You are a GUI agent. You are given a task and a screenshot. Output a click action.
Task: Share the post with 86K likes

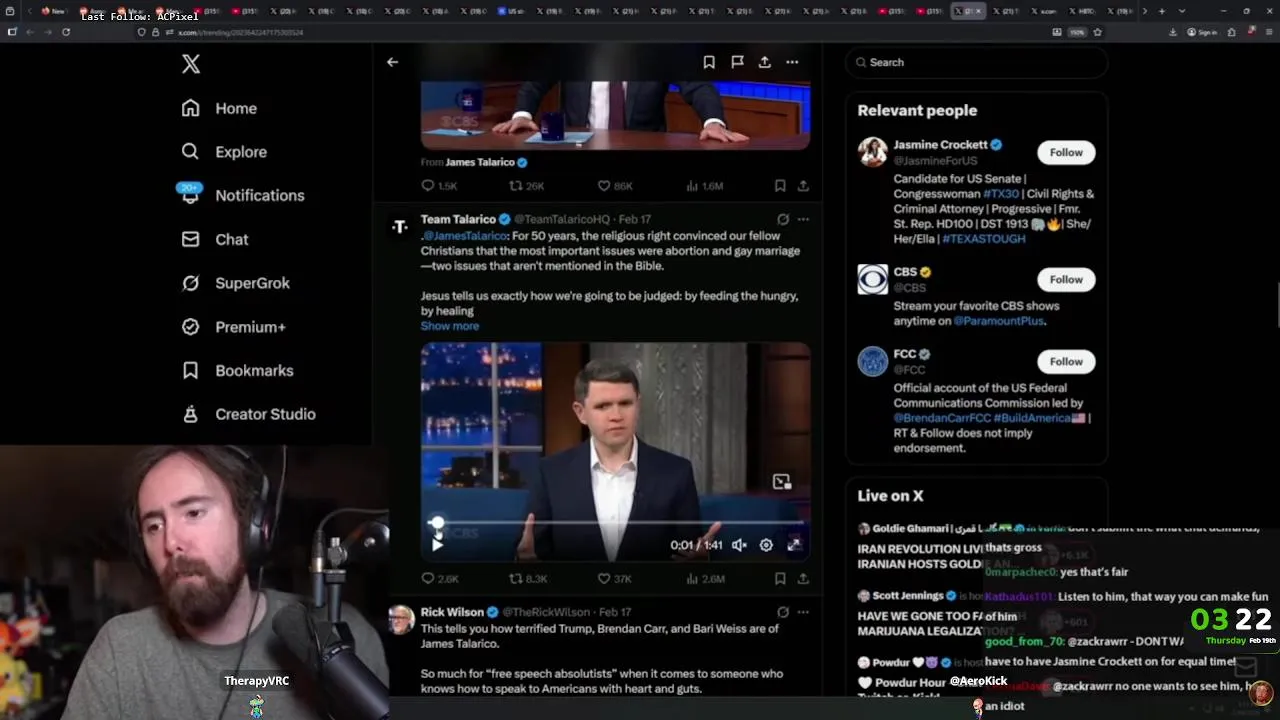tap(803, 186)
